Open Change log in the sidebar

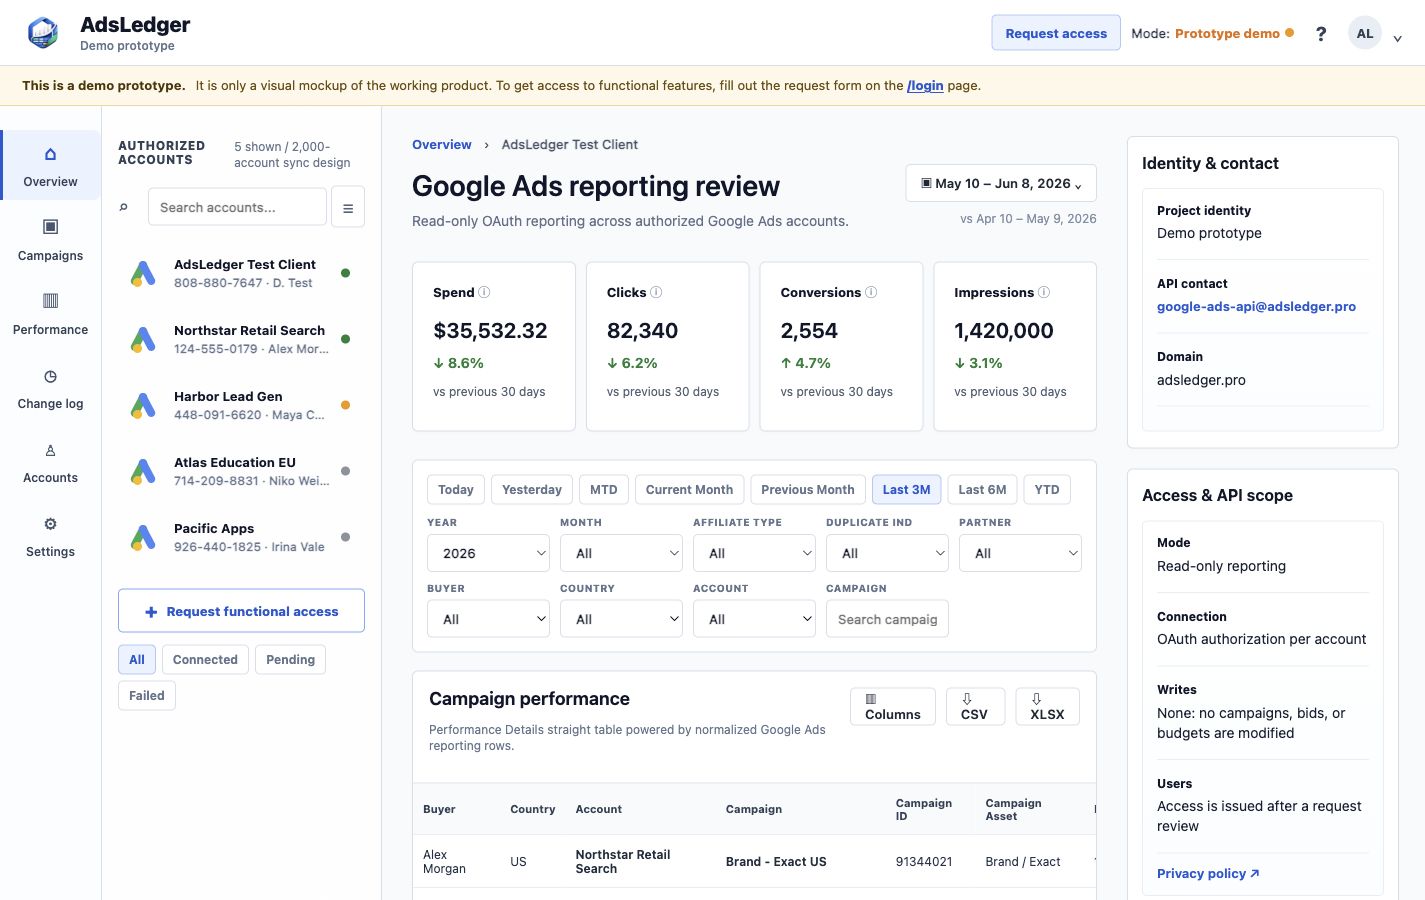click(50, 388)
